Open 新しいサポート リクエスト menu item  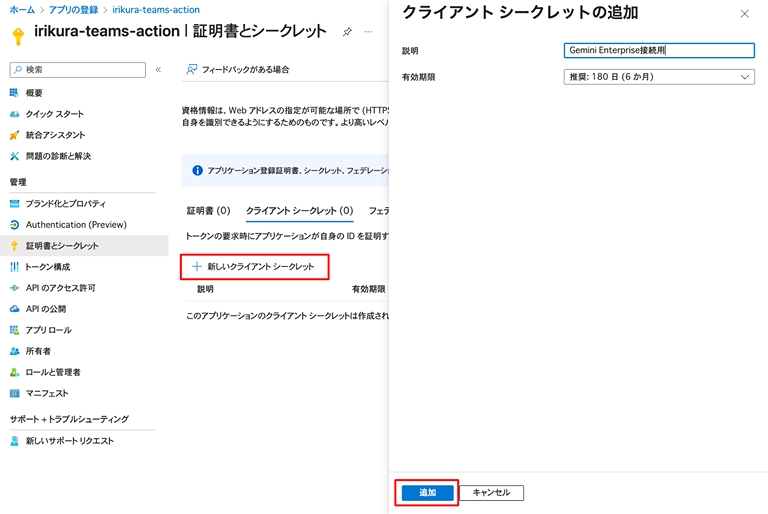(x=70, y=441)
